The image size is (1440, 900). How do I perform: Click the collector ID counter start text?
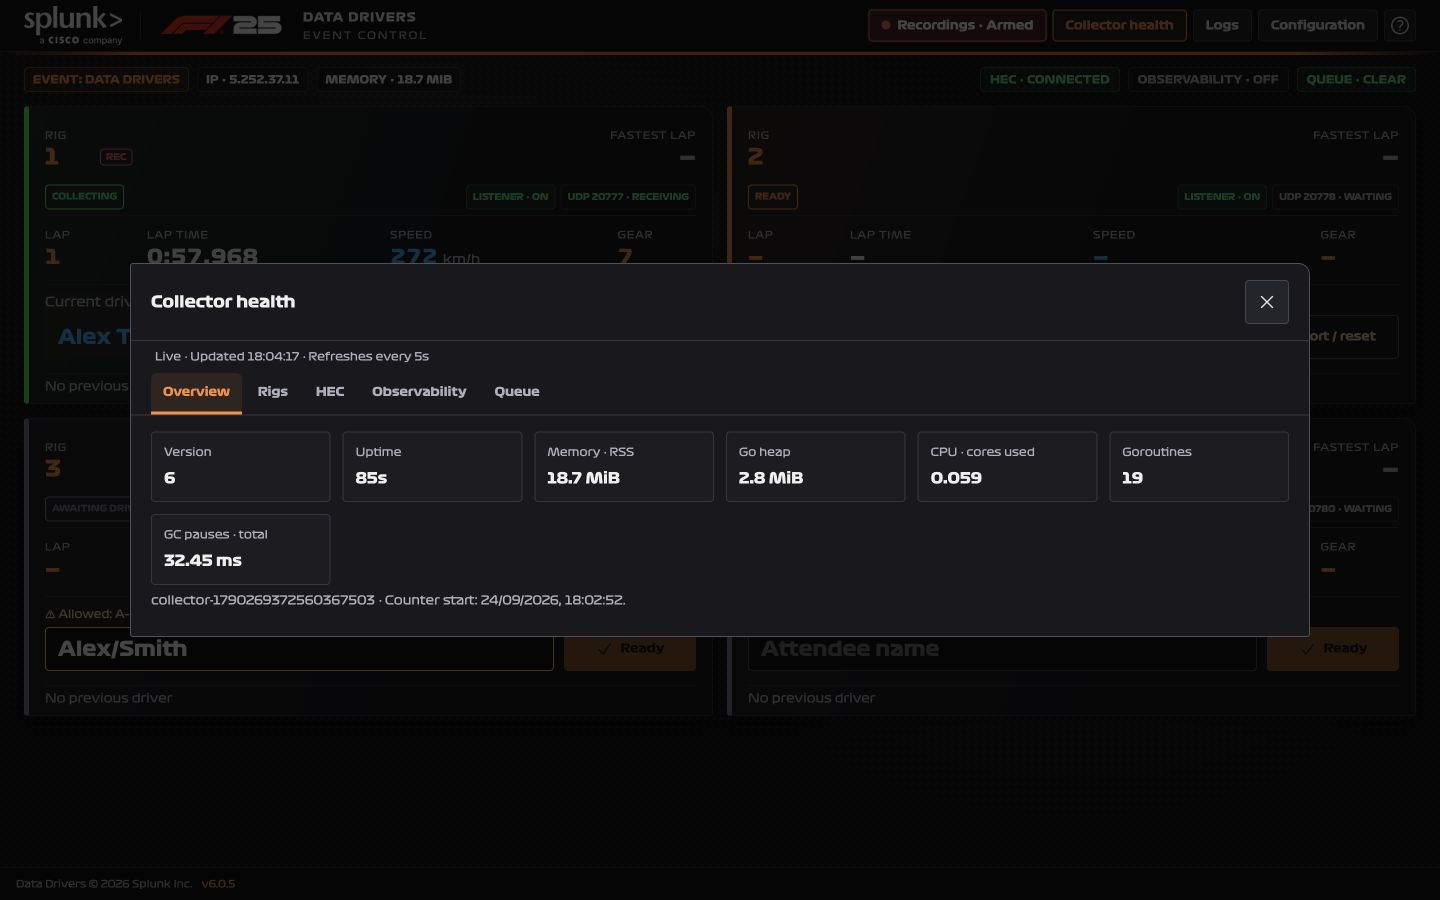[x=388, y=600]
